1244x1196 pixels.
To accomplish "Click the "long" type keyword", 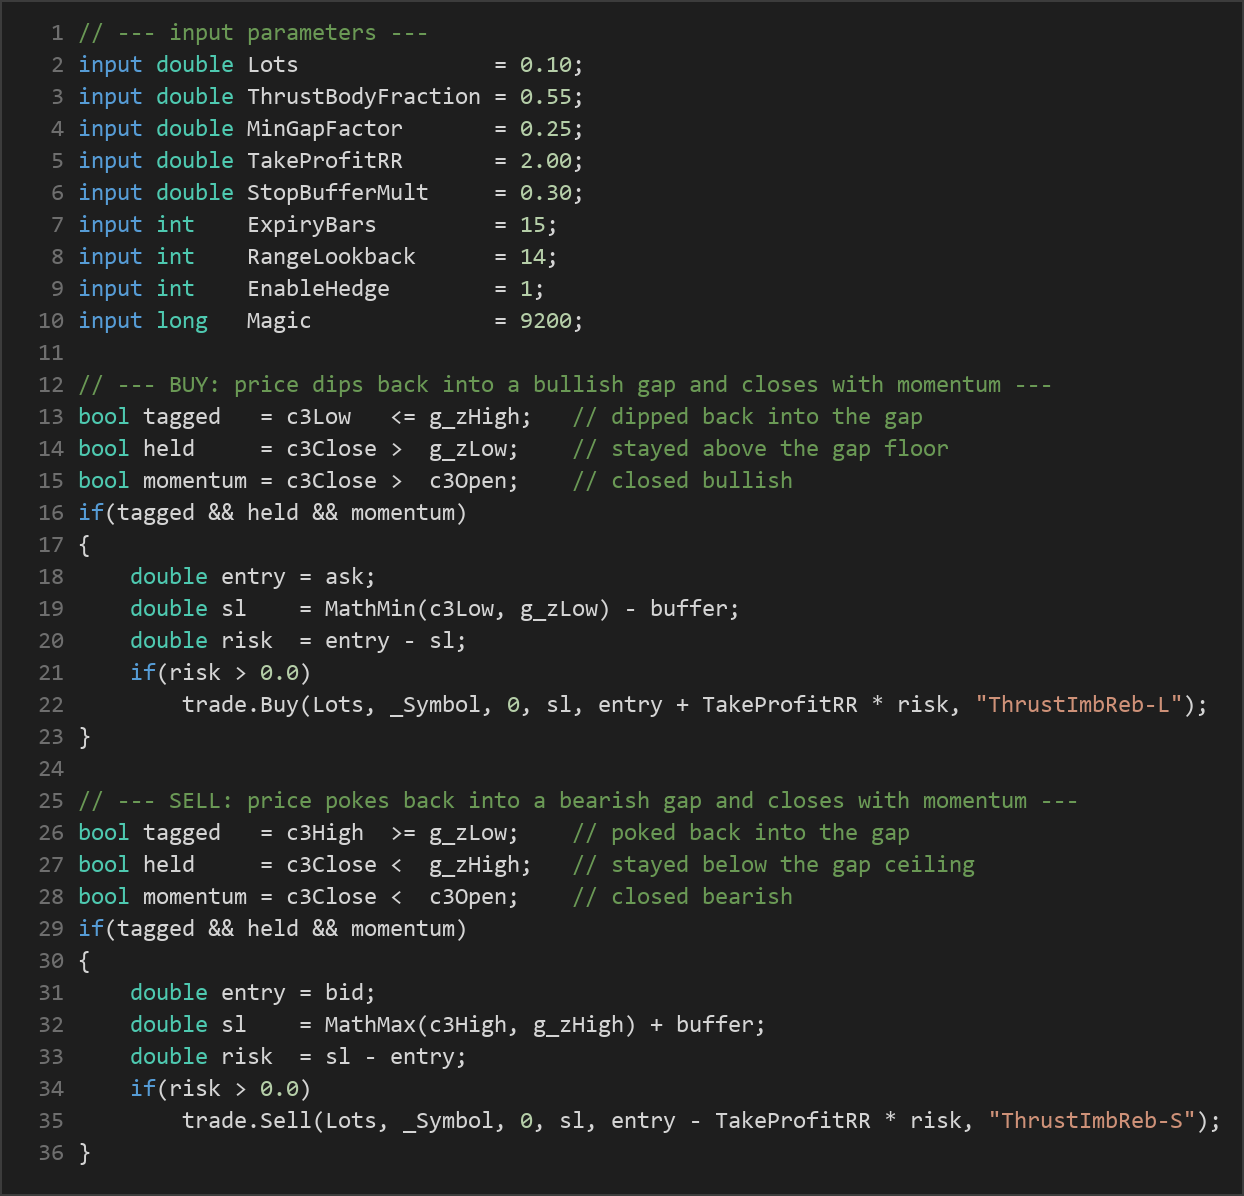I will click(182, 321).
